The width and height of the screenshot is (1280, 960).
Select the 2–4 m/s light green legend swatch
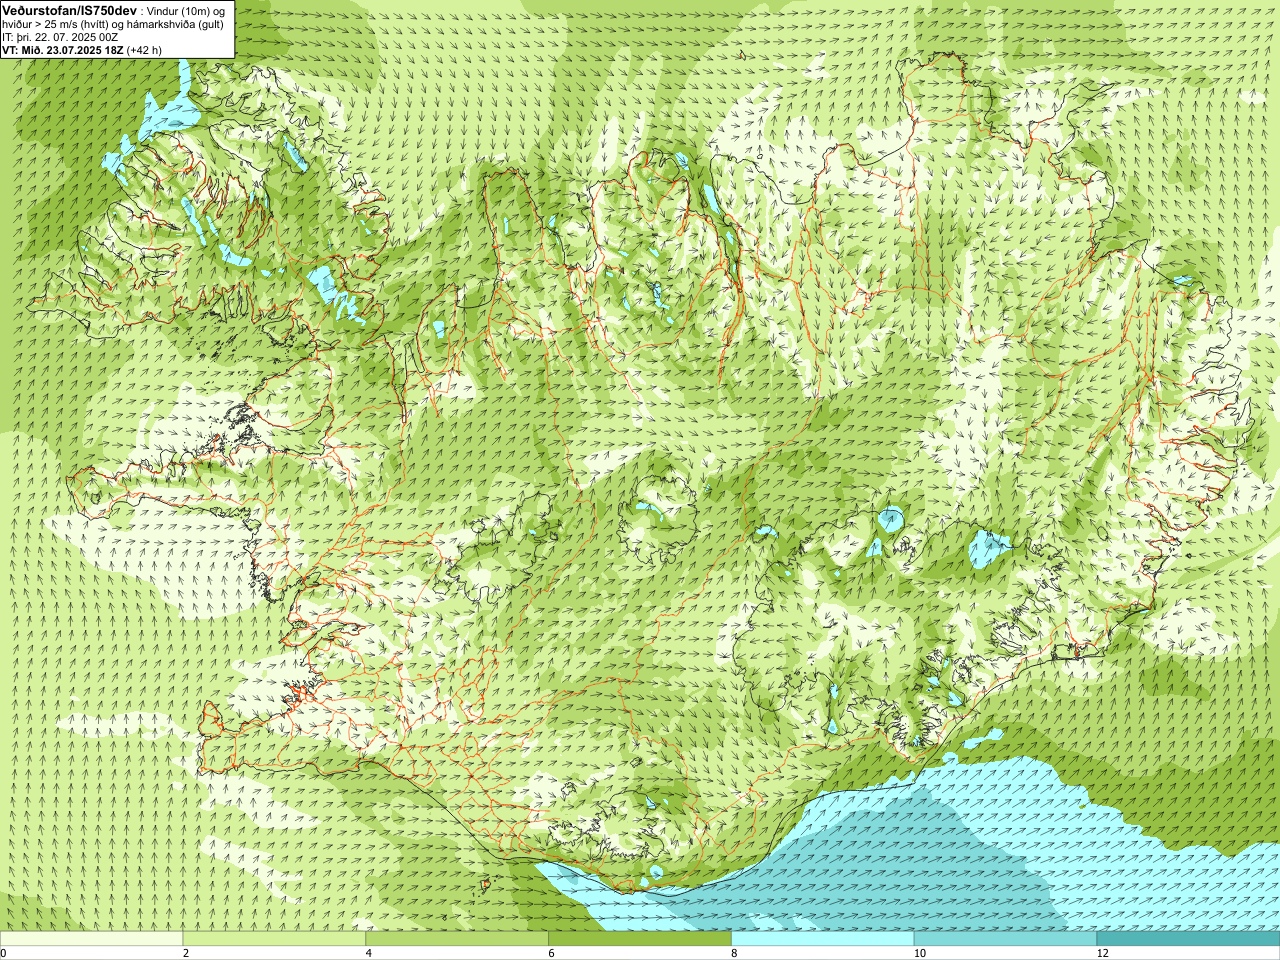click(274, 939)
